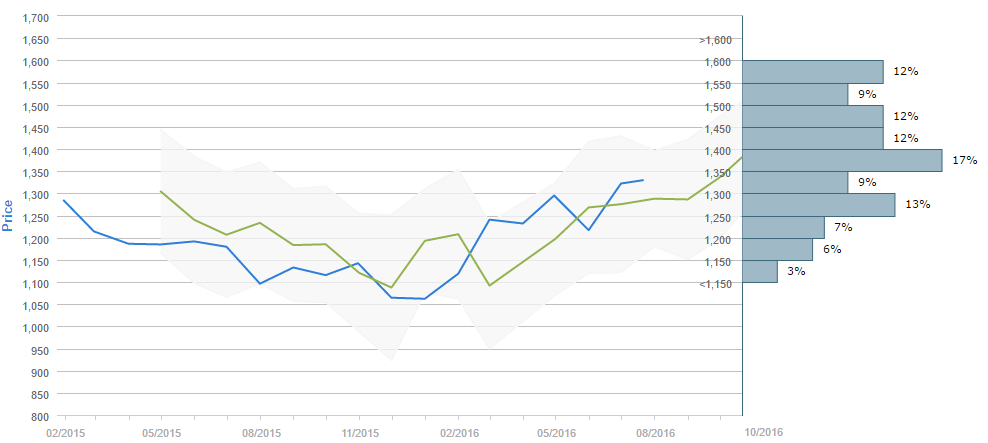This screenshot has width=988, height=443.
Task: Select the 6% histogram bar
Action: (777, 249)
